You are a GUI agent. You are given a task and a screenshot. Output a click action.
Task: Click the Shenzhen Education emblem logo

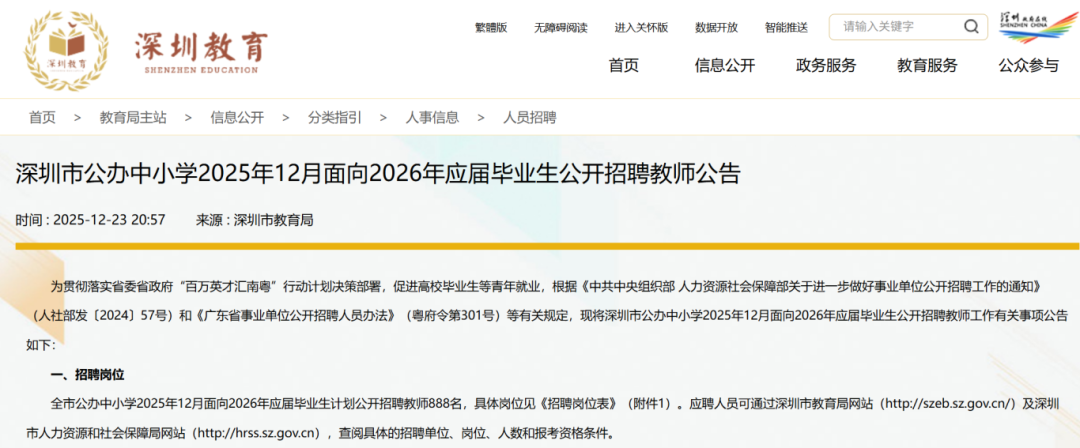pyautogui.click(x=67, y=52)
